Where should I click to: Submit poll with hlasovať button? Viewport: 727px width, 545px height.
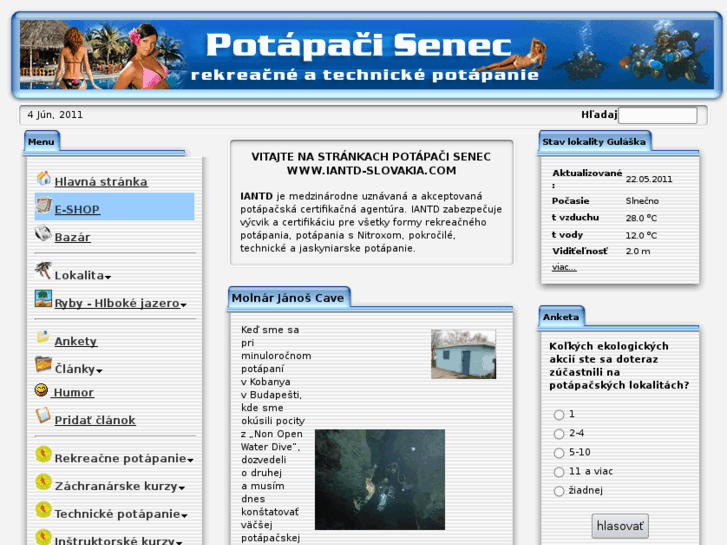620,526
